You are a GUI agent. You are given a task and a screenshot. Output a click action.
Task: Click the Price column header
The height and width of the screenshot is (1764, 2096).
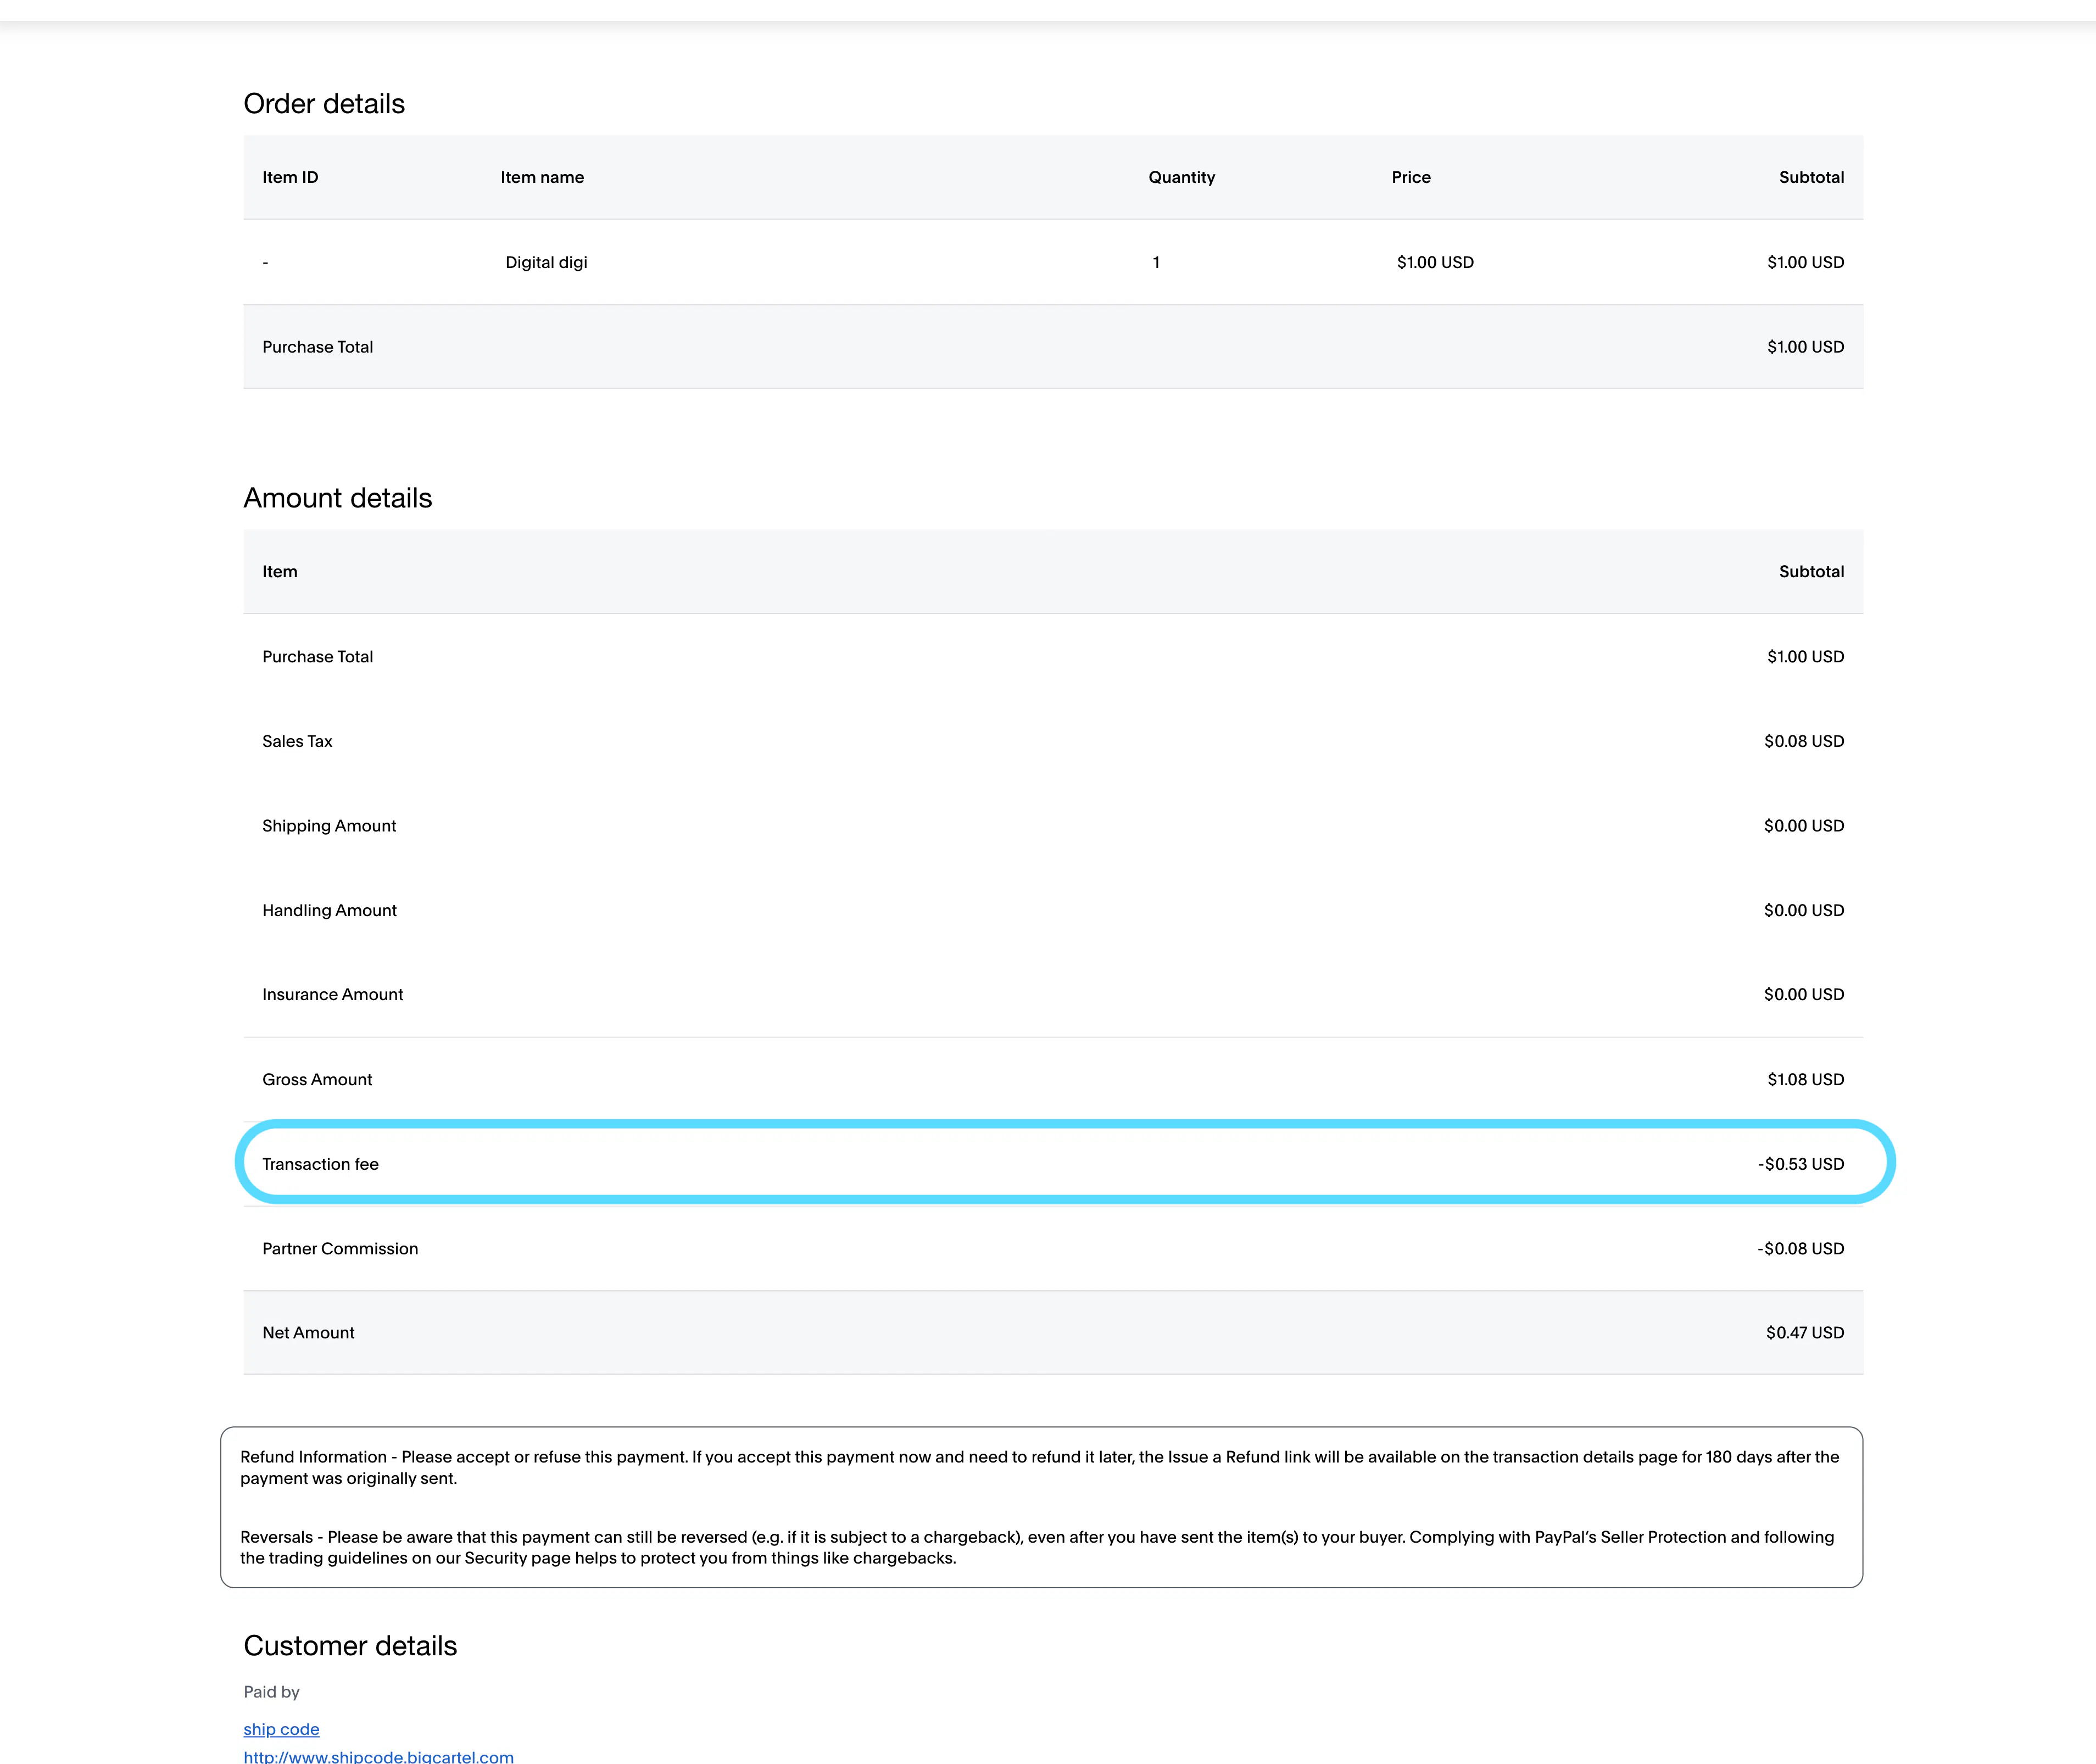pos(1410,177)
